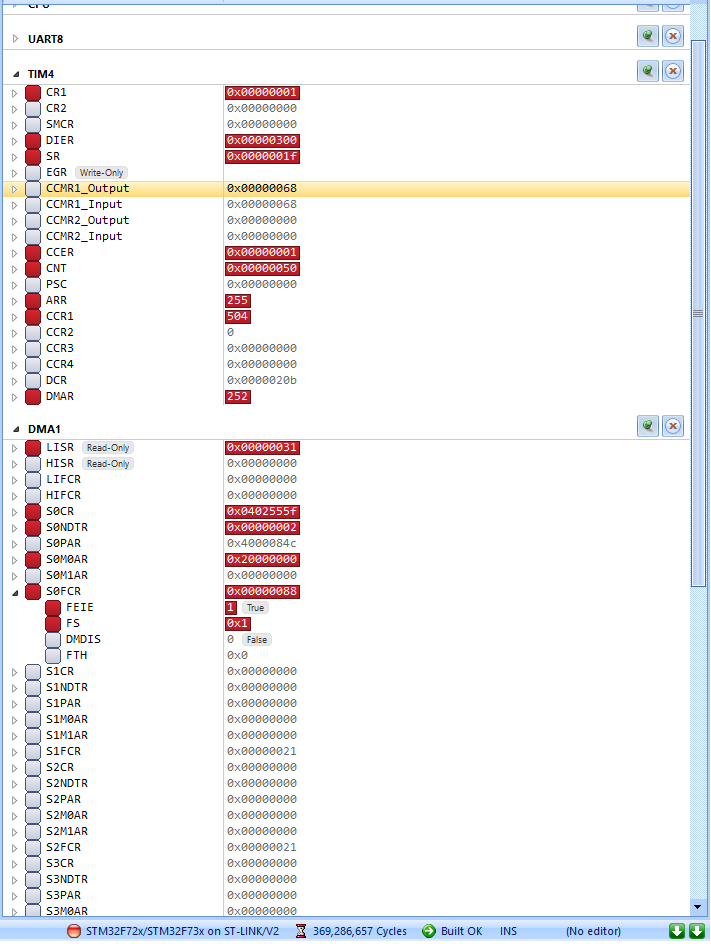711x944 pixels.
Task: Collapse the TIM4 peripheral group
Action: tap(16, 75)
